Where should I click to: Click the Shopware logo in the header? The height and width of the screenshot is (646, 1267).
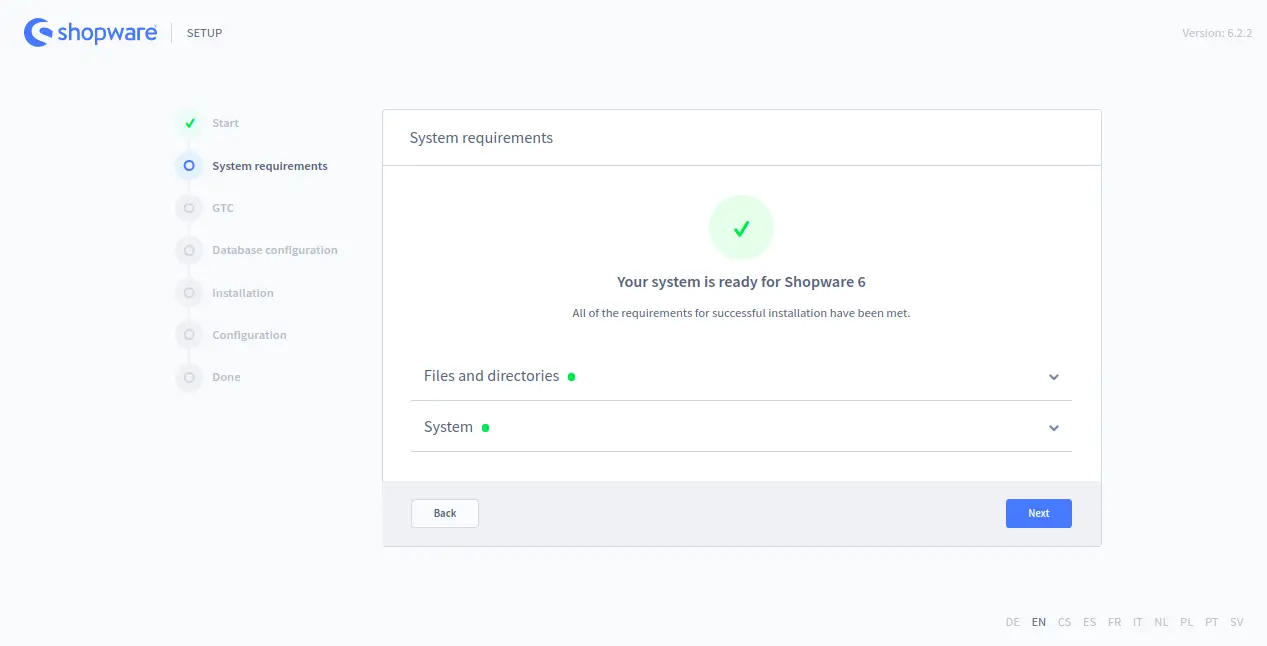click(90, 33)
